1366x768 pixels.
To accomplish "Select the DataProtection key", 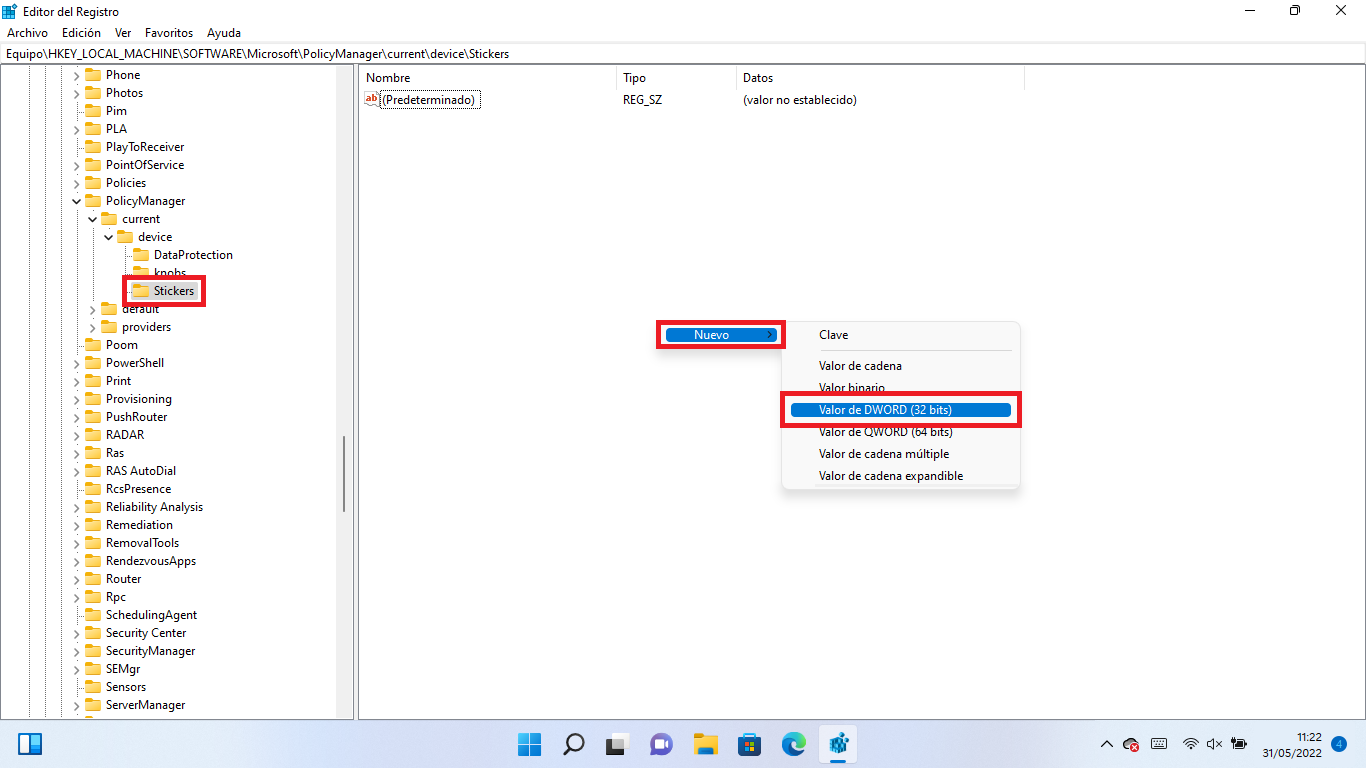I will [x=193, y=255].
